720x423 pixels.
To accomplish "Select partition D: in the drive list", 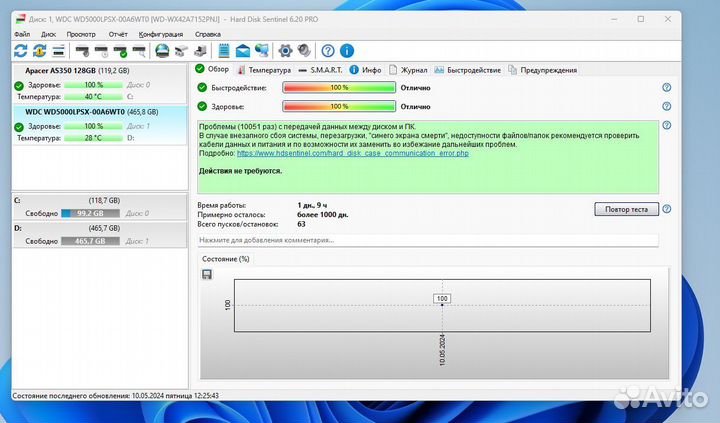I will click(100, 234).
